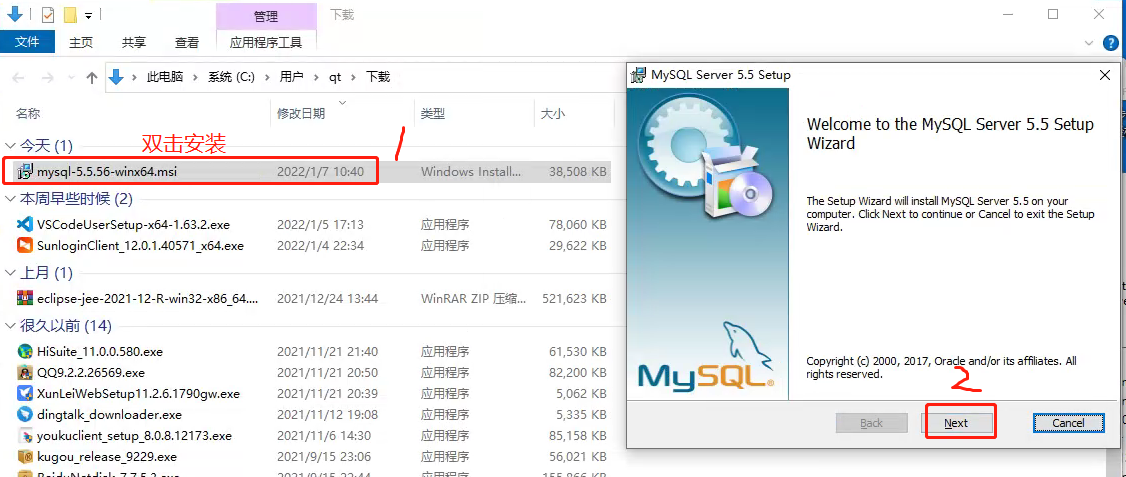Expand the chevron after 此电脑 in path
The height and width of the screenshot is (477, 1126).
[196, 77]
